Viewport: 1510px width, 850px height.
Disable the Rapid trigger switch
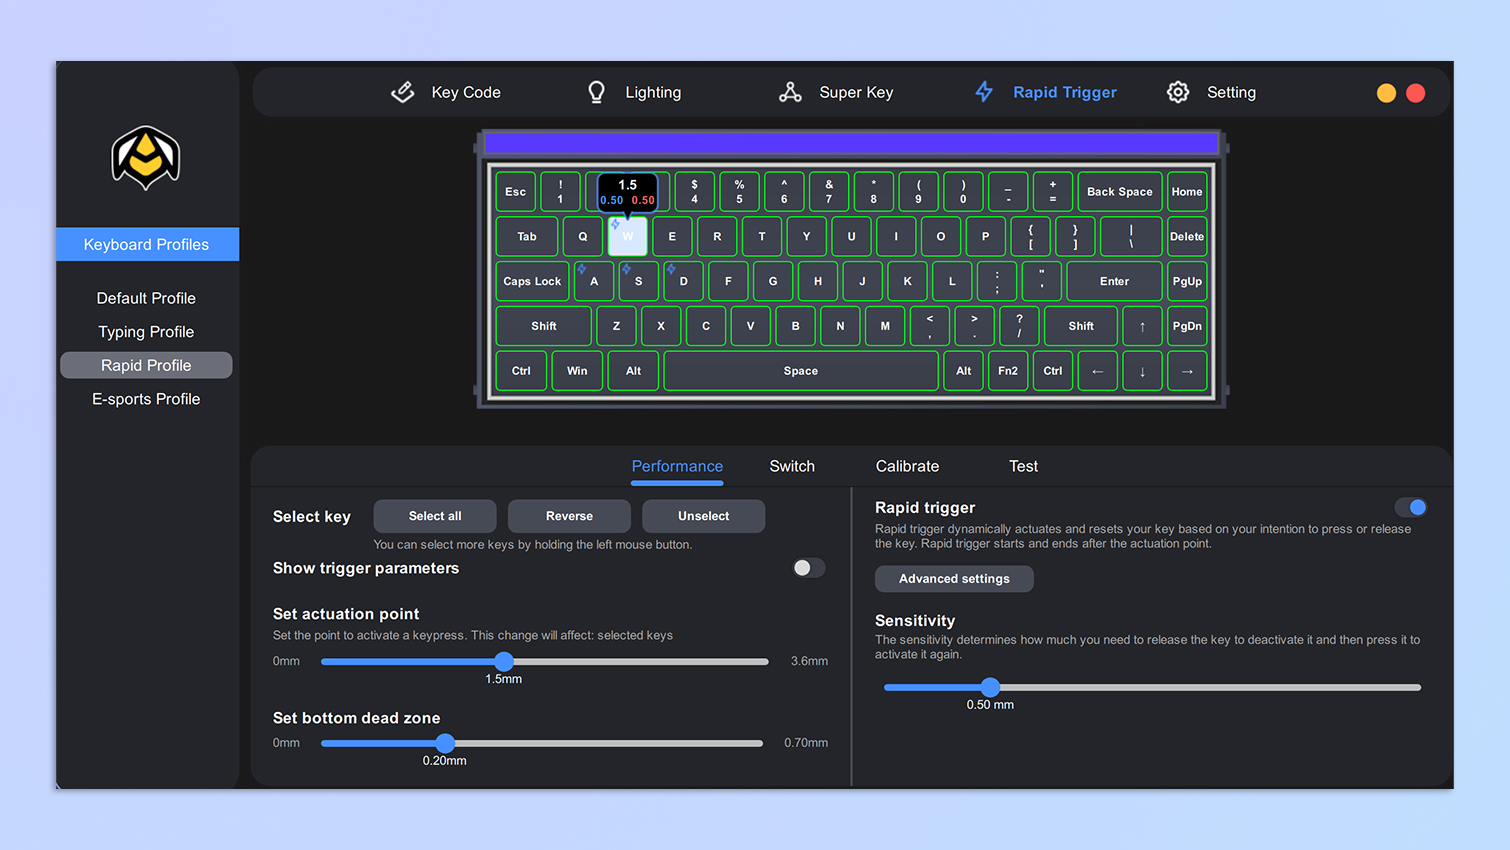[1411, 507]
